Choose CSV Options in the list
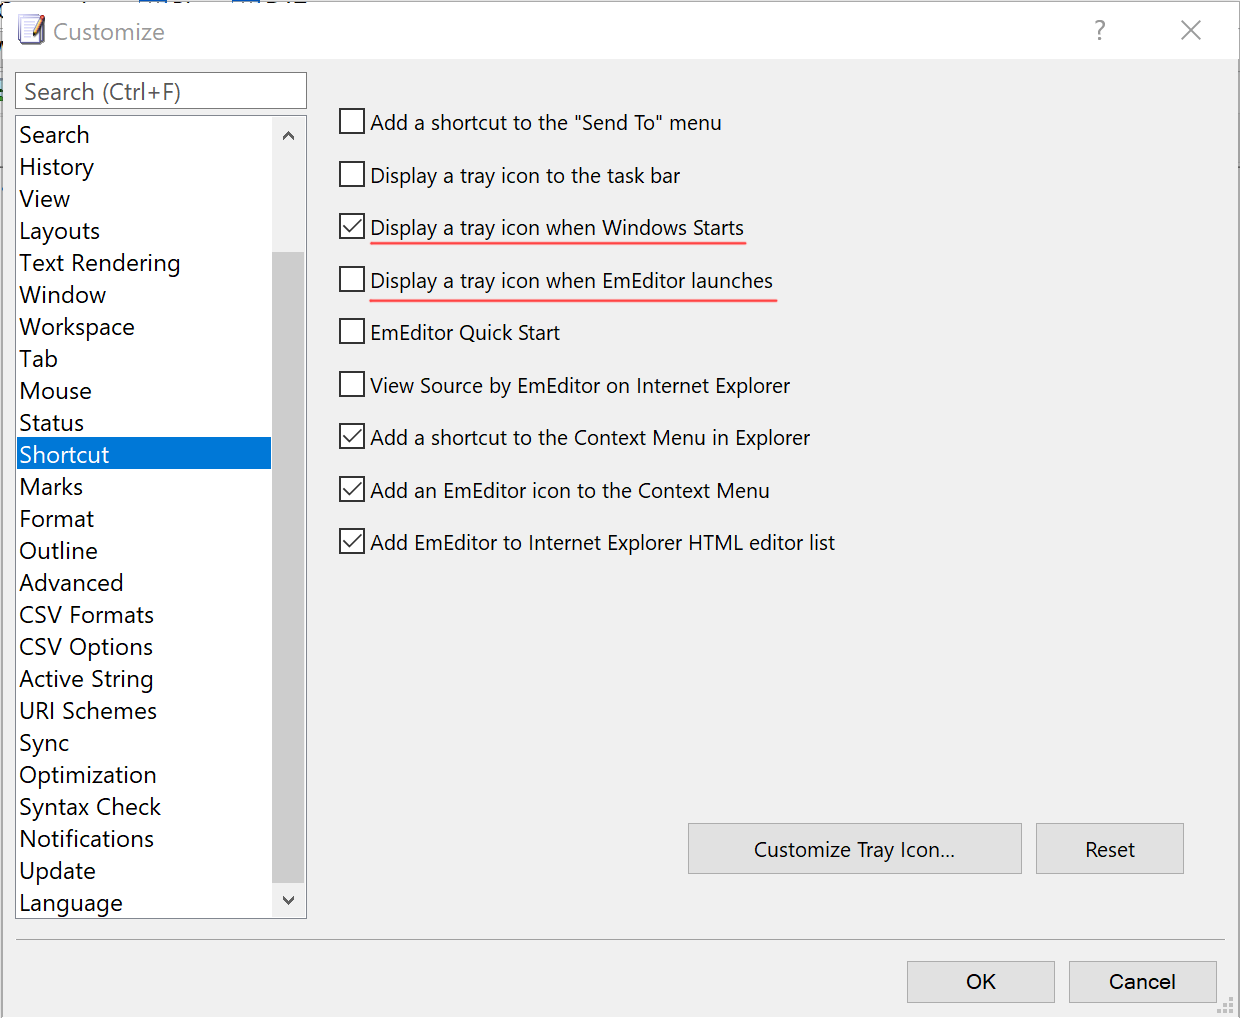 [x=144, y=647]
